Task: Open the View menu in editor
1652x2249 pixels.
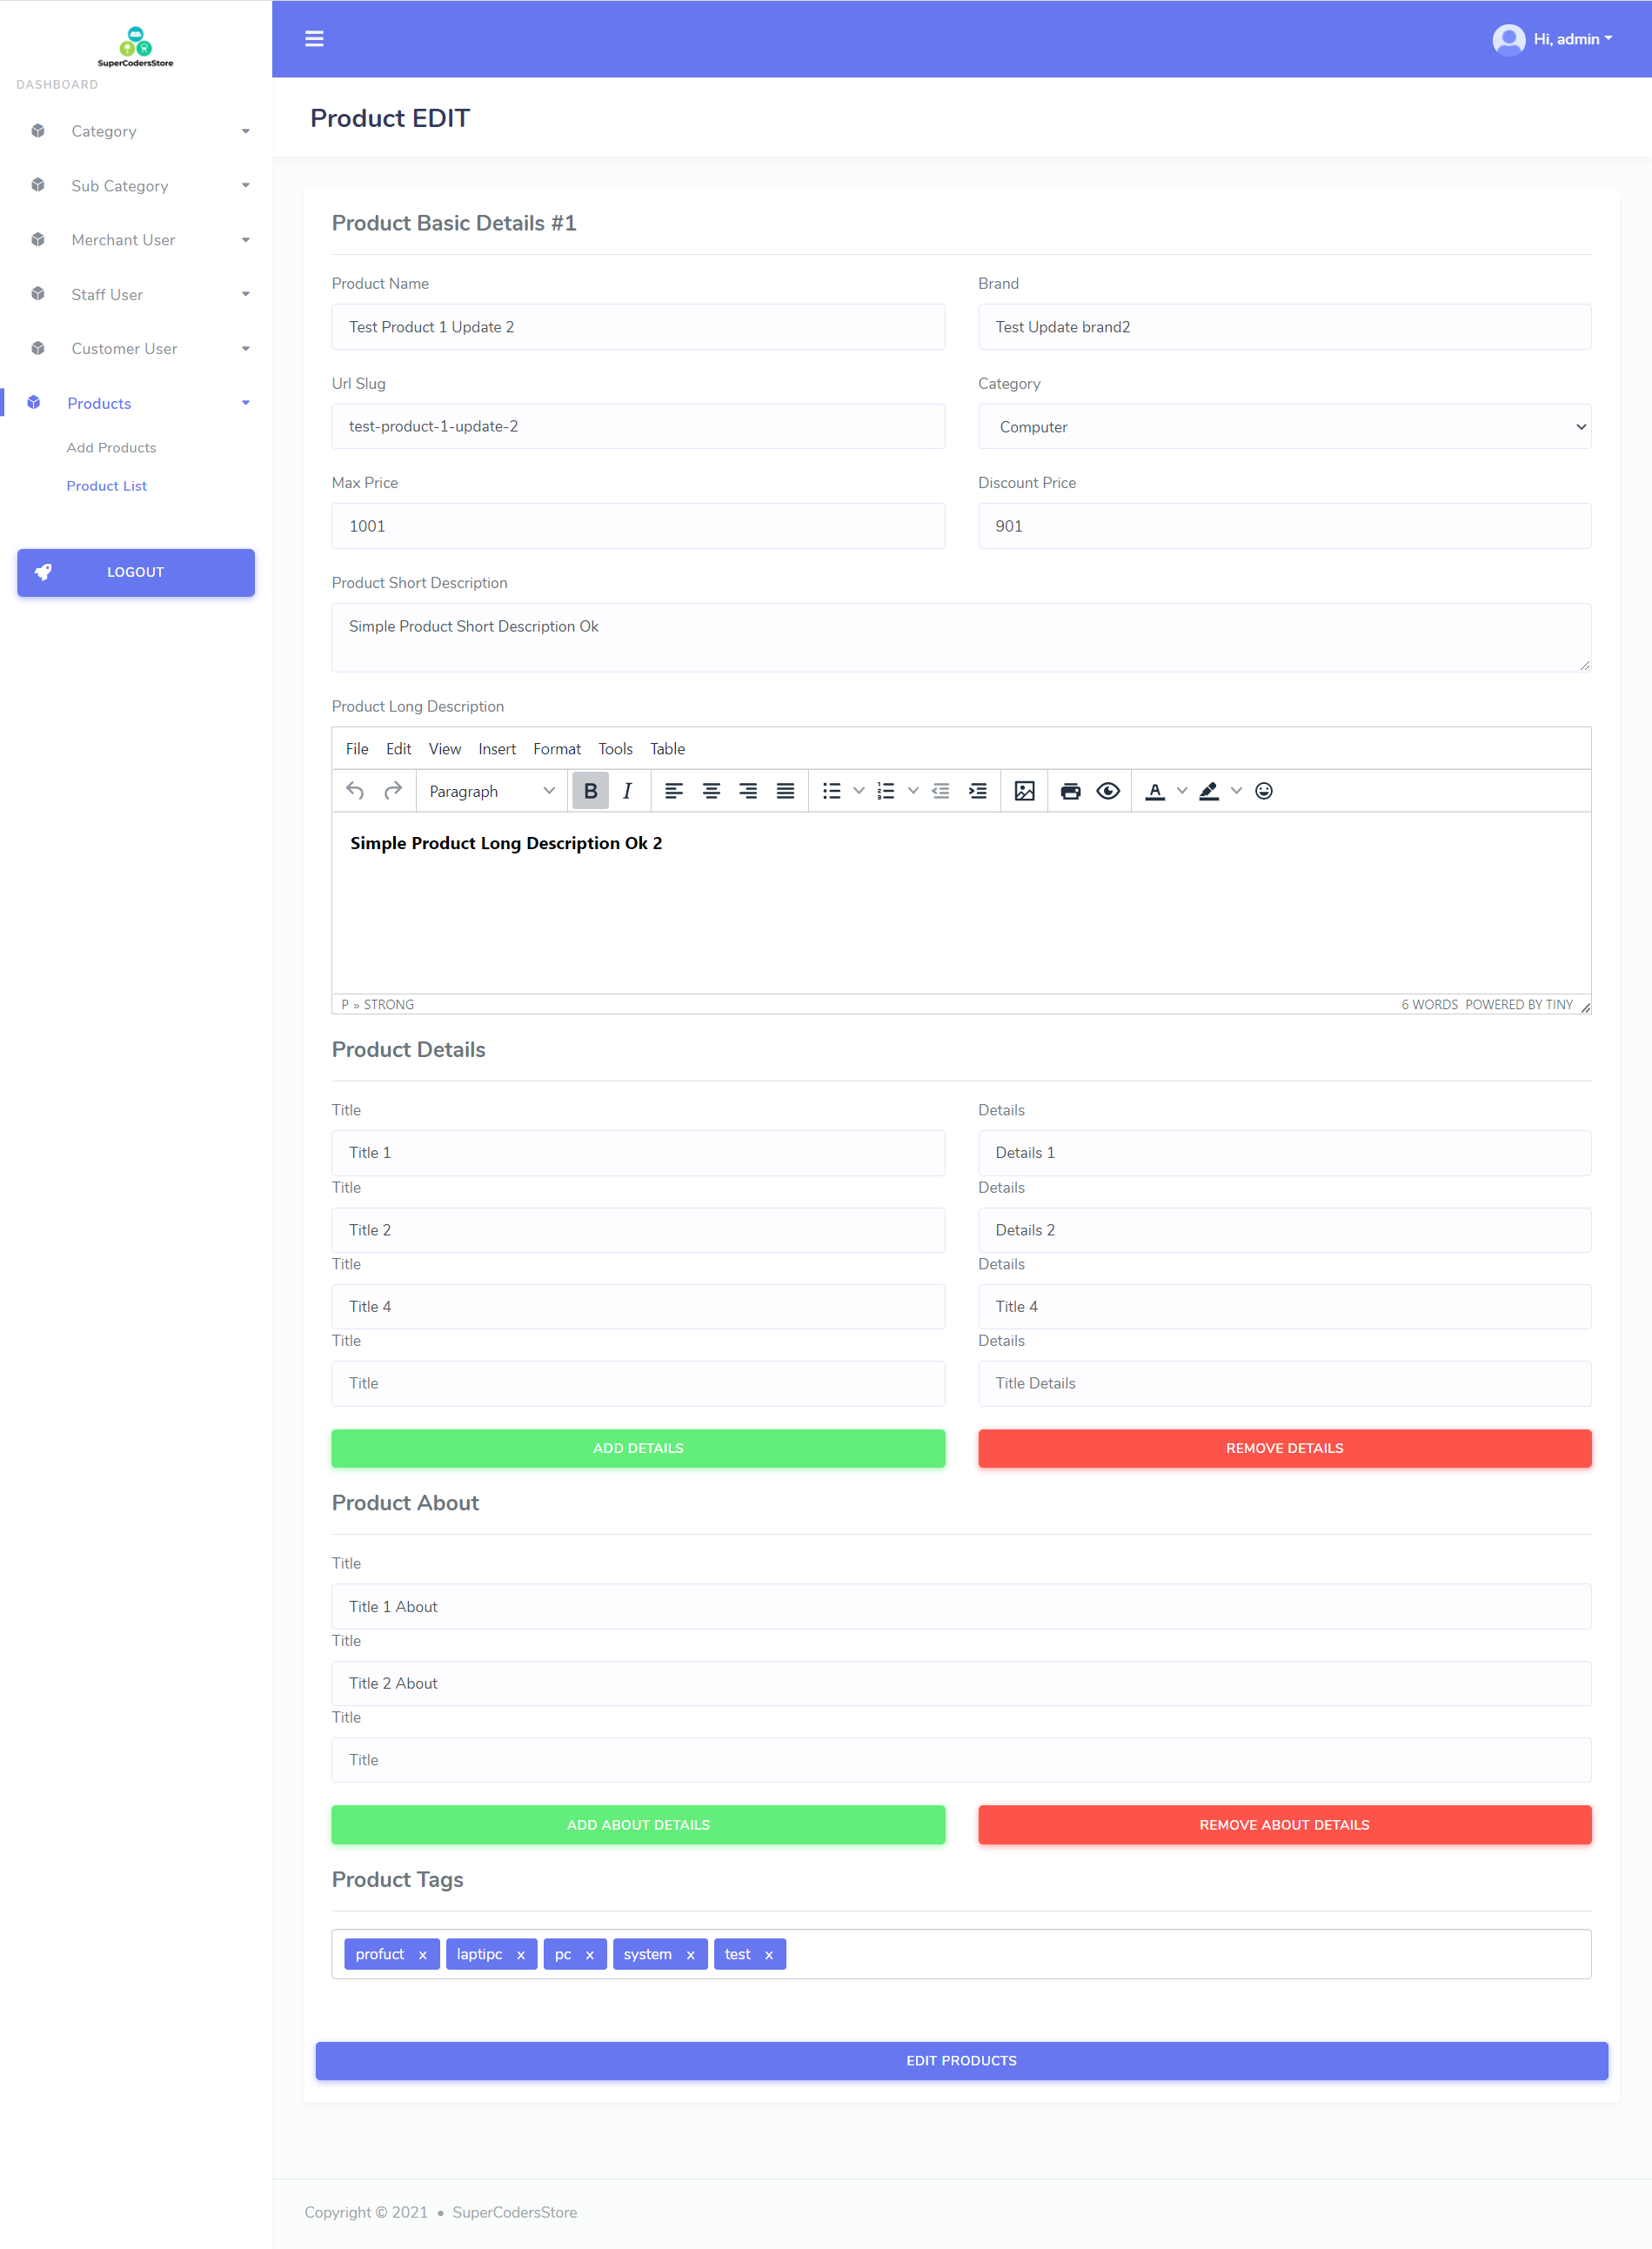Action: click(444, 749)
